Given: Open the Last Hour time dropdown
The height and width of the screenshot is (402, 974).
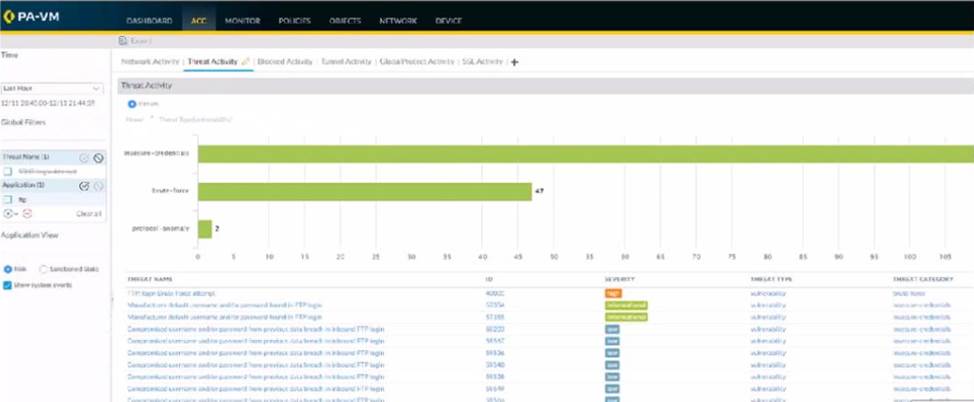Looking at the screenshot, I should [x=52, y=88].
